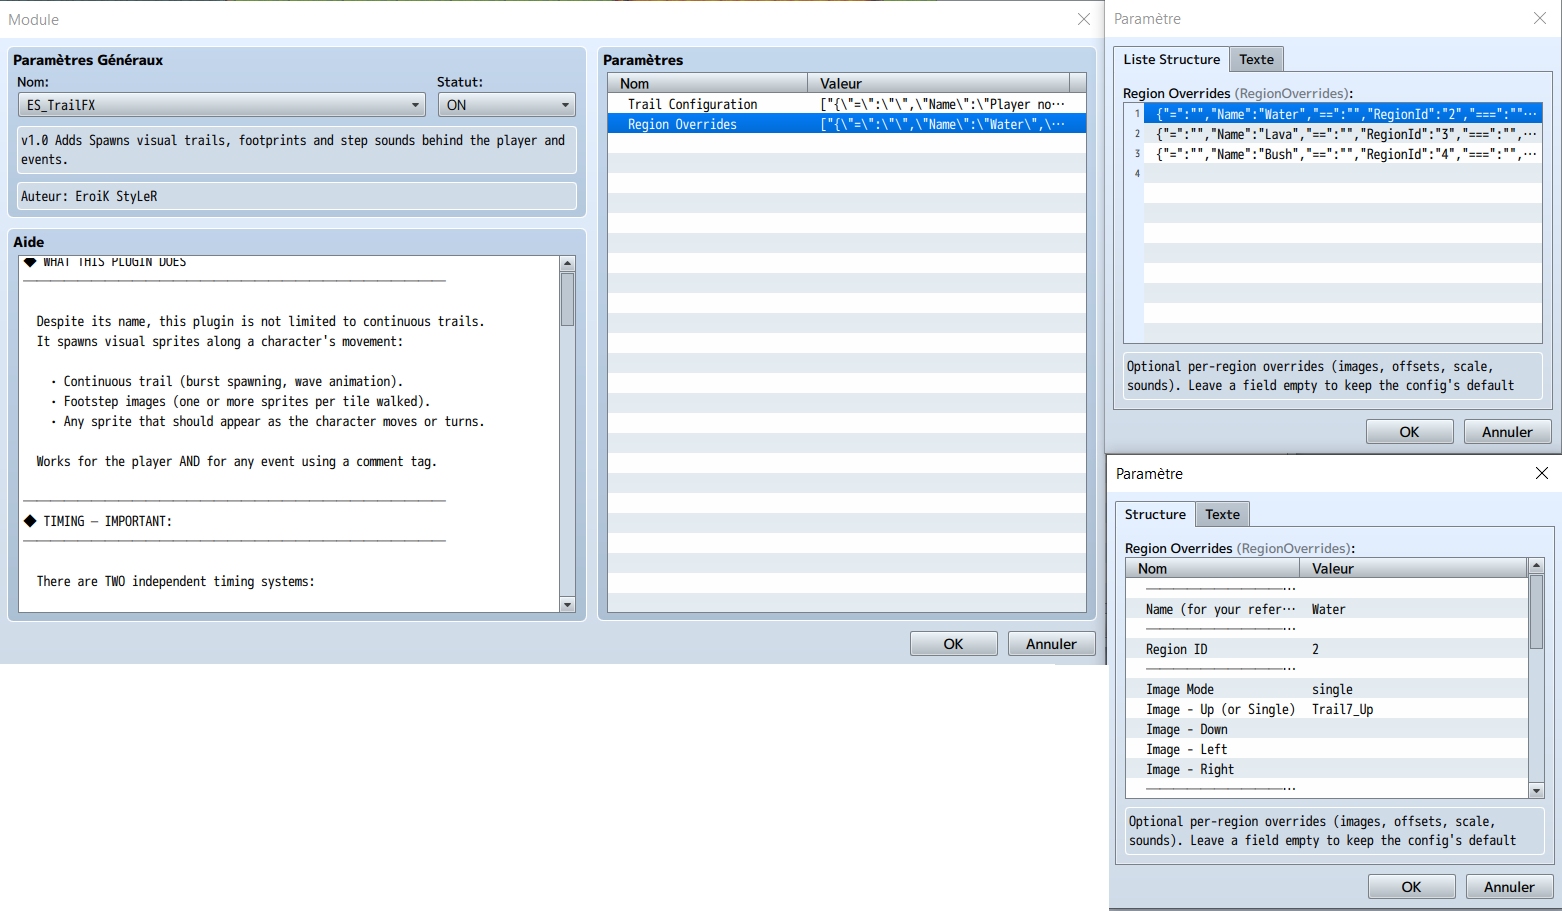
Task: Click Annuler in the Module window
Action: pos(1051,644)
